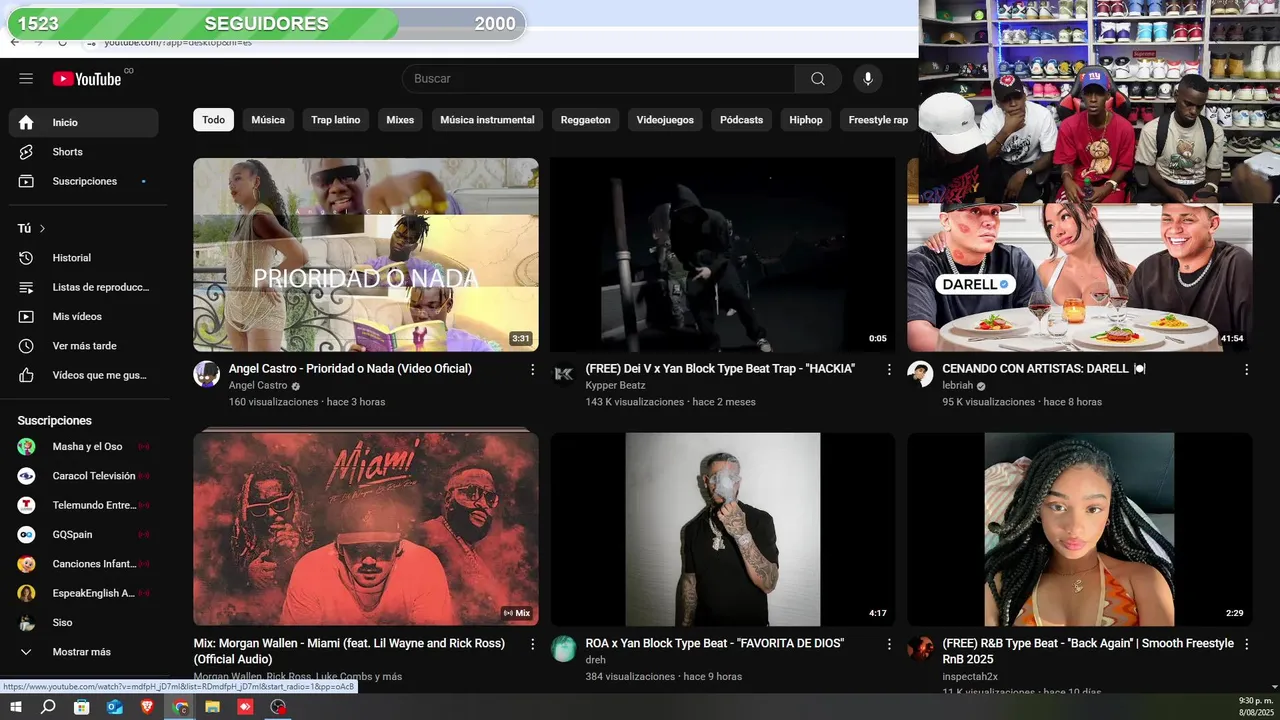Open options for Cenando con Artistas
Image resolution: width=1280 pixels, height=720 pixels.
[1246, 369]
